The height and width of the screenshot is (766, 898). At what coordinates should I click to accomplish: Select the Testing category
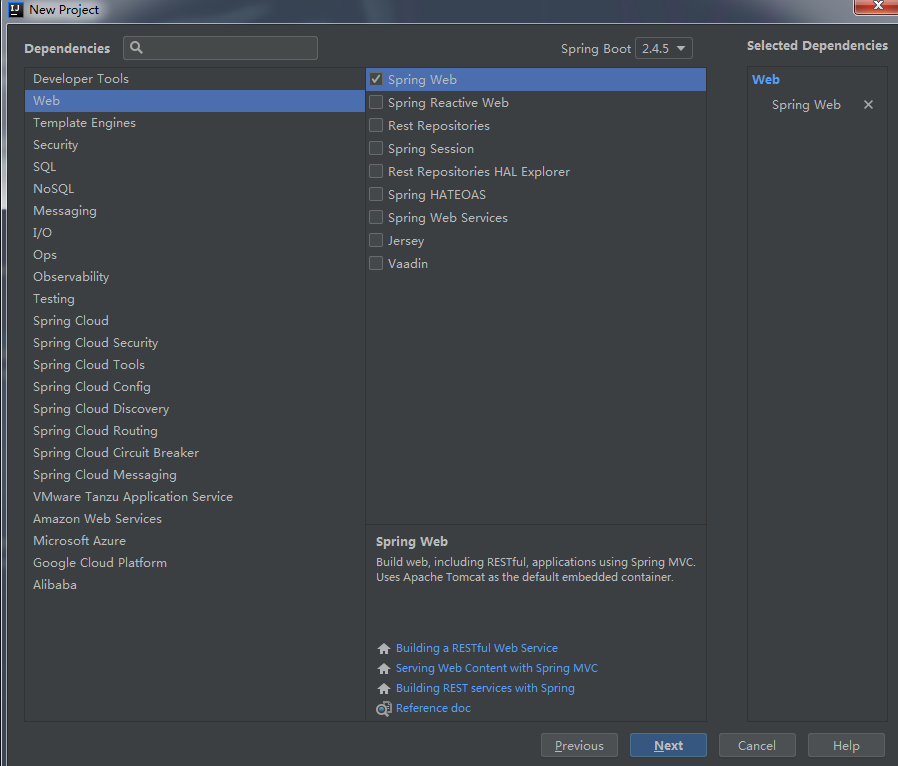point(195,299)
